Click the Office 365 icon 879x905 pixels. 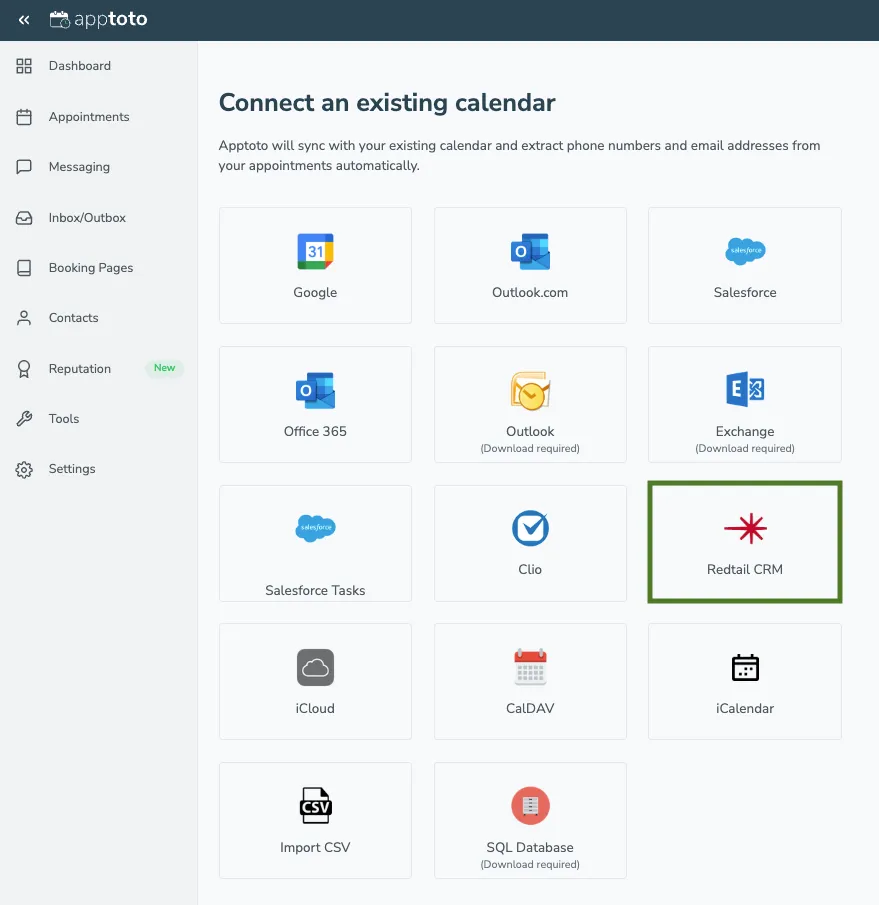click(x=315, y=391)
